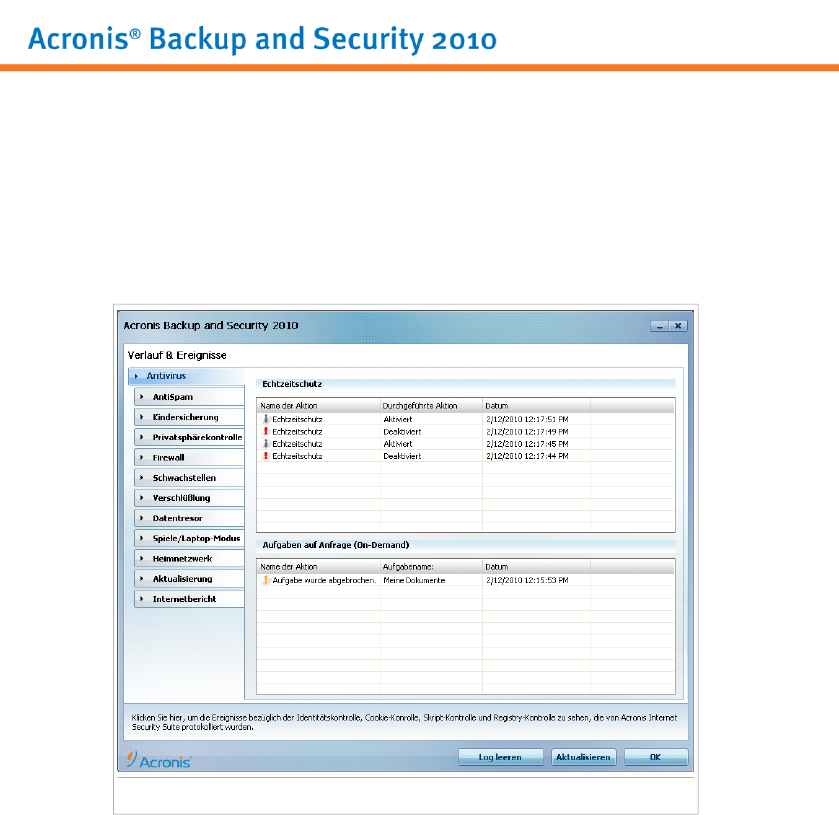
Task: Sort Echtzeitschutz table by Name der Aktion
Action: pos(318,406)
